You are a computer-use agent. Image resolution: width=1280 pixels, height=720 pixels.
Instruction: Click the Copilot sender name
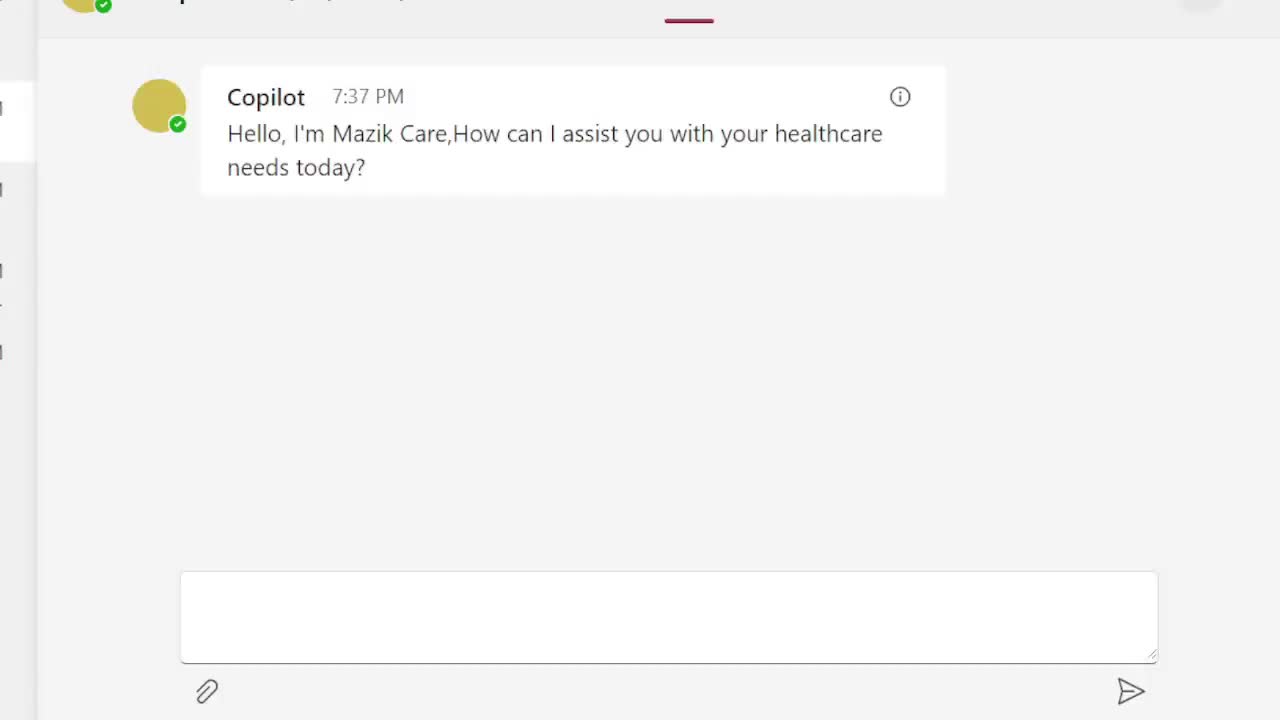266,97
